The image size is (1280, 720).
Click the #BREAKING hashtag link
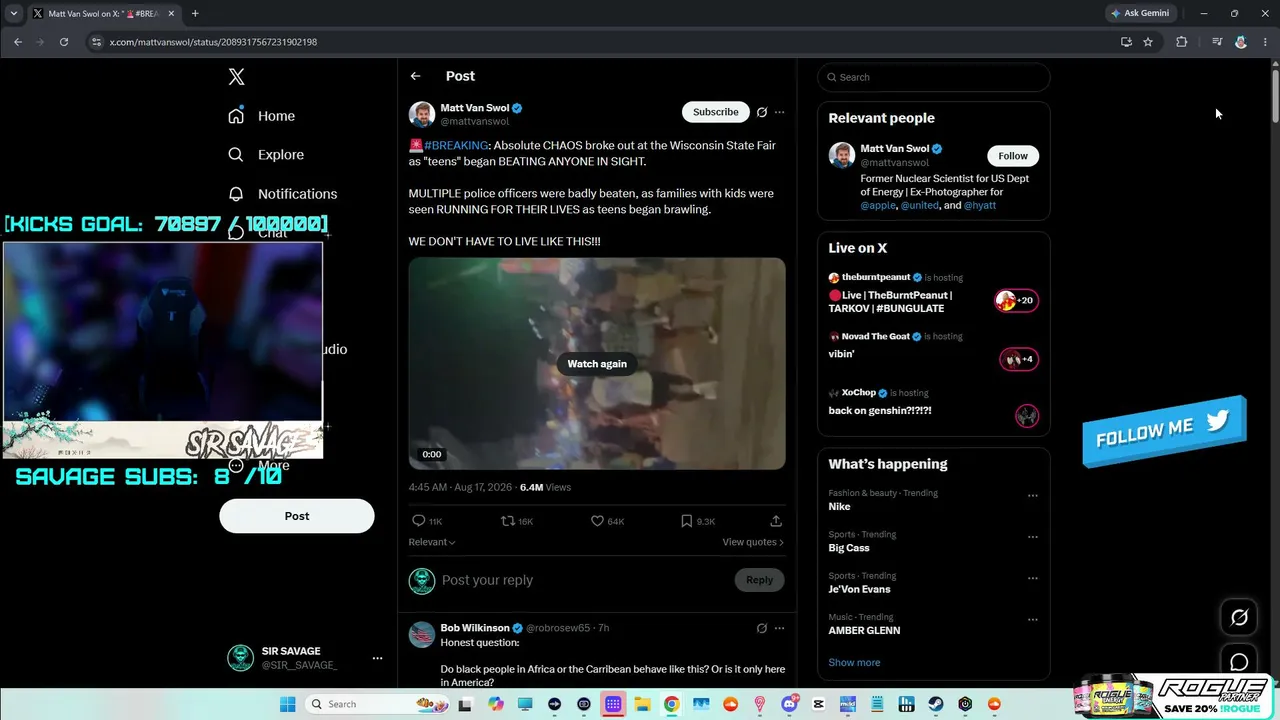click(x=456, y=146)
